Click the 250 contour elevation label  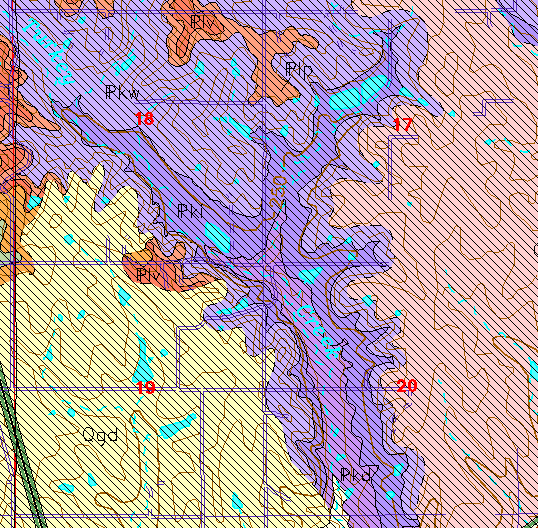[279, 191]
